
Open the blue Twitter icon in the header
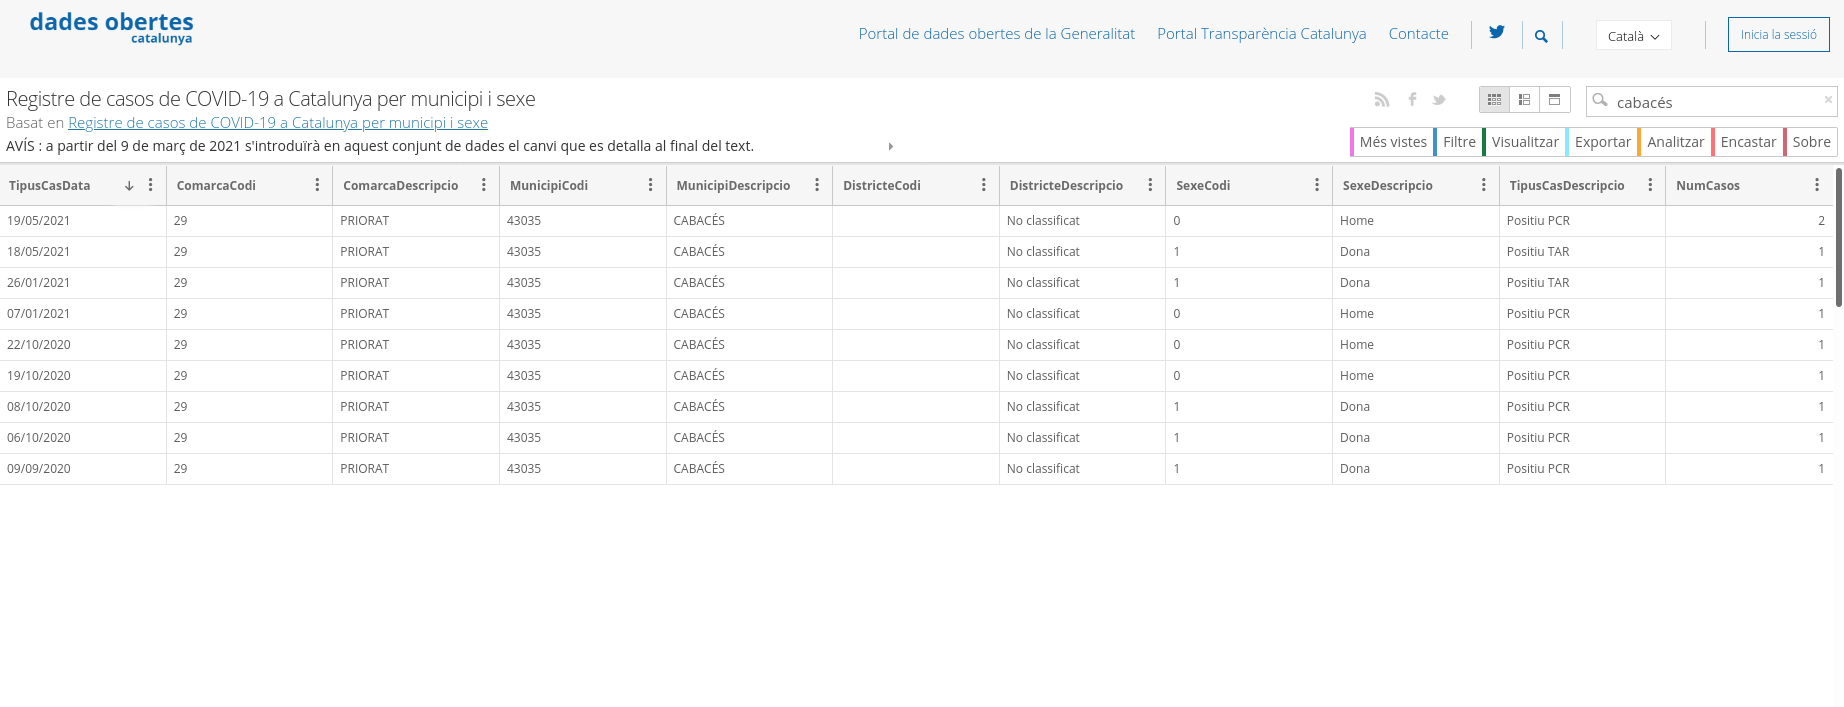pyautogui.click(x=1496, y=33)
